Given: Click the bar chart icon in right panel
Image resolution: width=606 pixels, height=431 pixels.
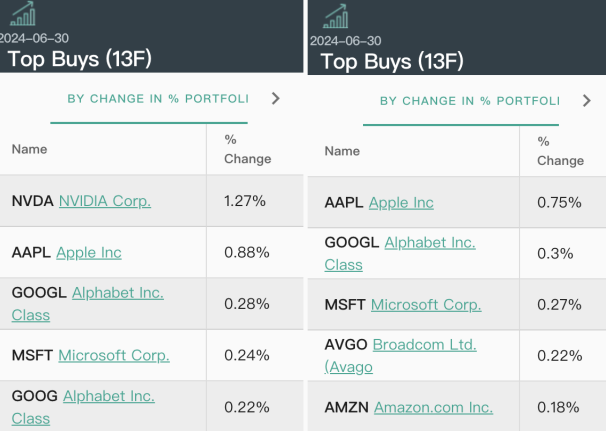Looking at the screenshot, I should tap(335, 15).
